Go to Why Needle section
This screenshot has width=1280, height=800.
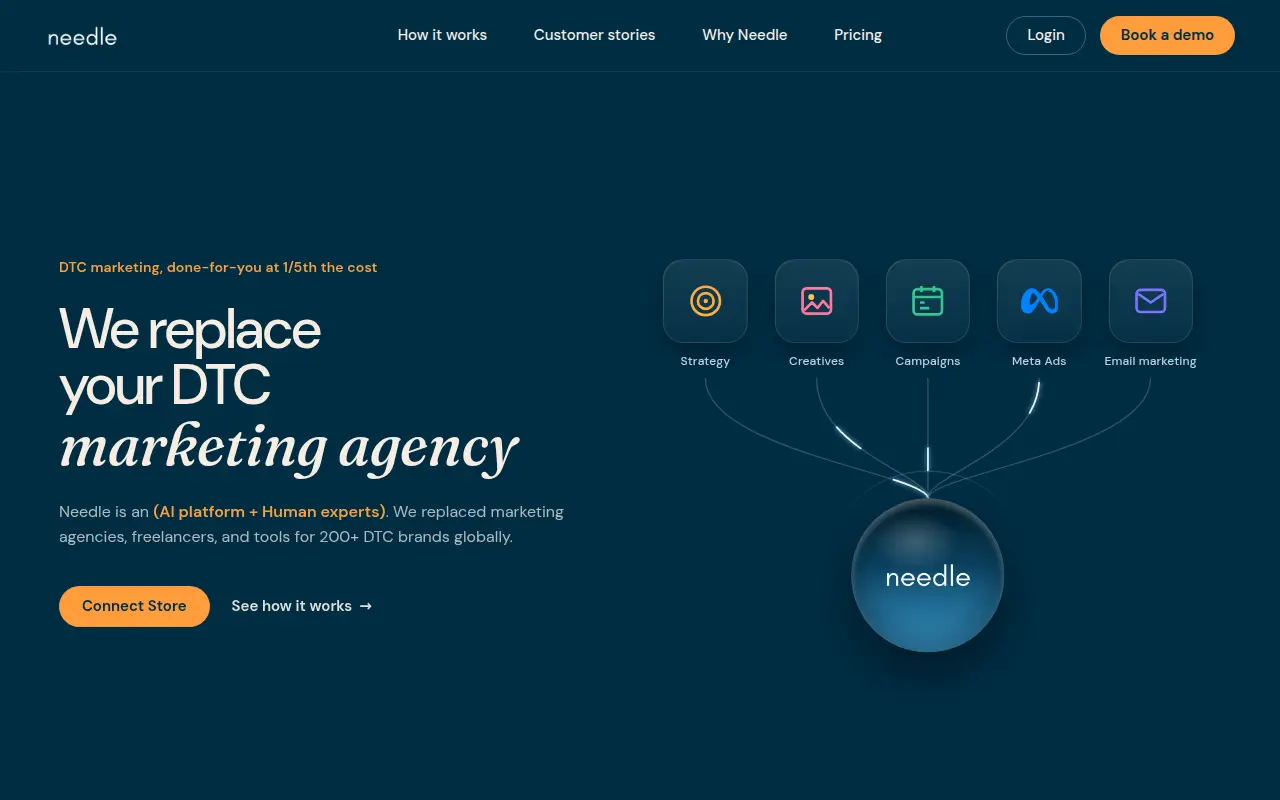[x=745, y=35]
